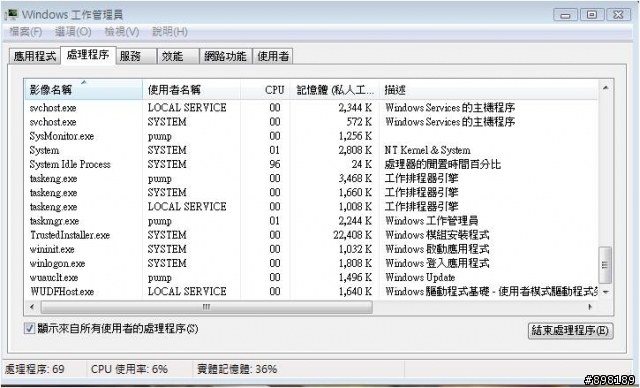This screenshot has height=388, width=640.
Task: Select svchost.exe row of LOCAL SERVICE
Action: coord(311,108)
